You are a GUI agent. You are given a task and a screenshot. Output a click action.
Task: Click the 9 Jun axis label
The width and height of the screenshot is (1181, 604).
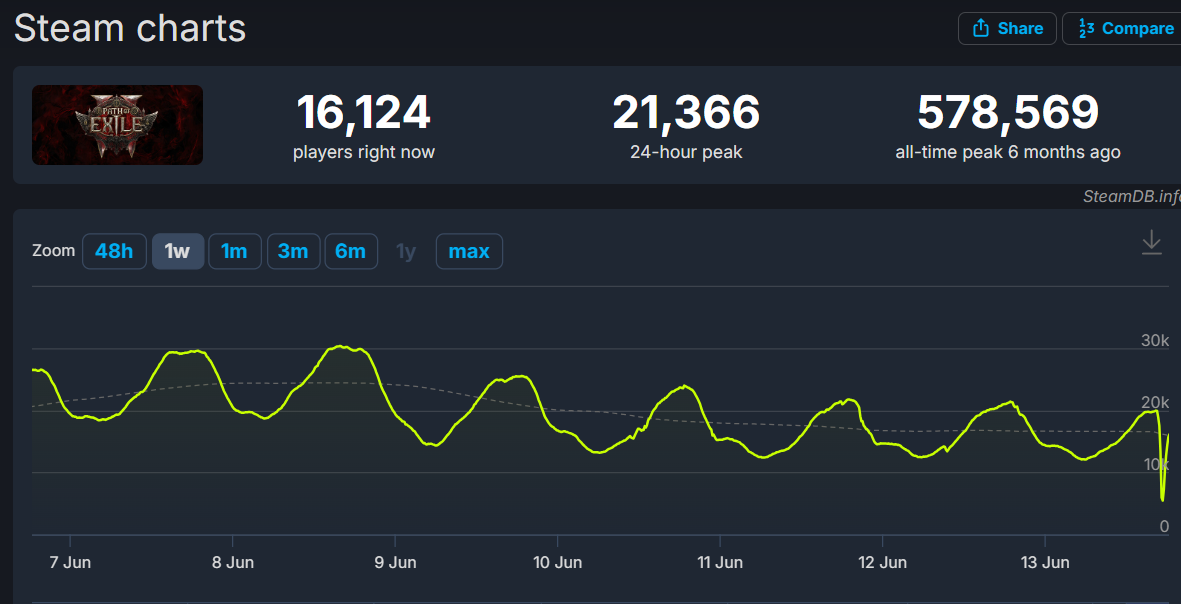pos(395,563)
